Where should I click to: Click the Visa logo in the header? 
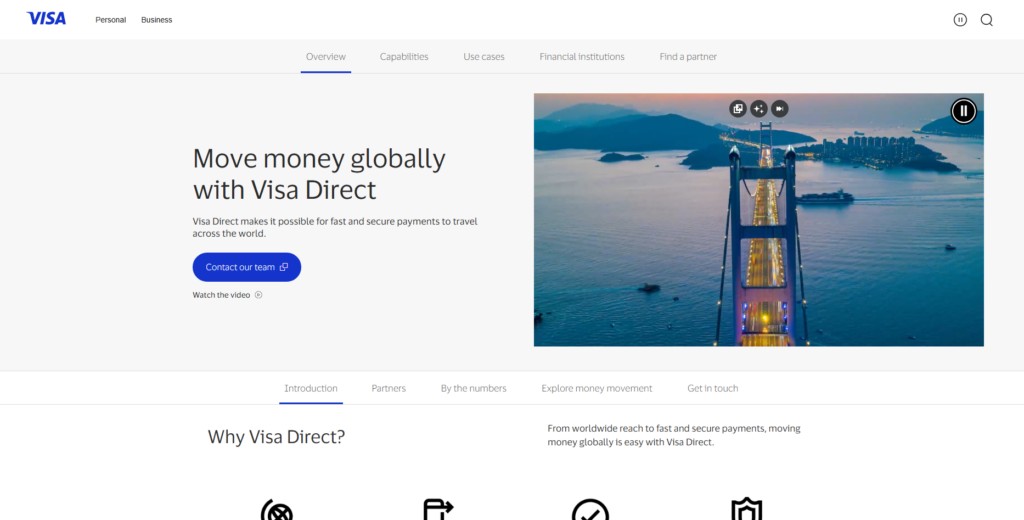[x=46, y=19]
